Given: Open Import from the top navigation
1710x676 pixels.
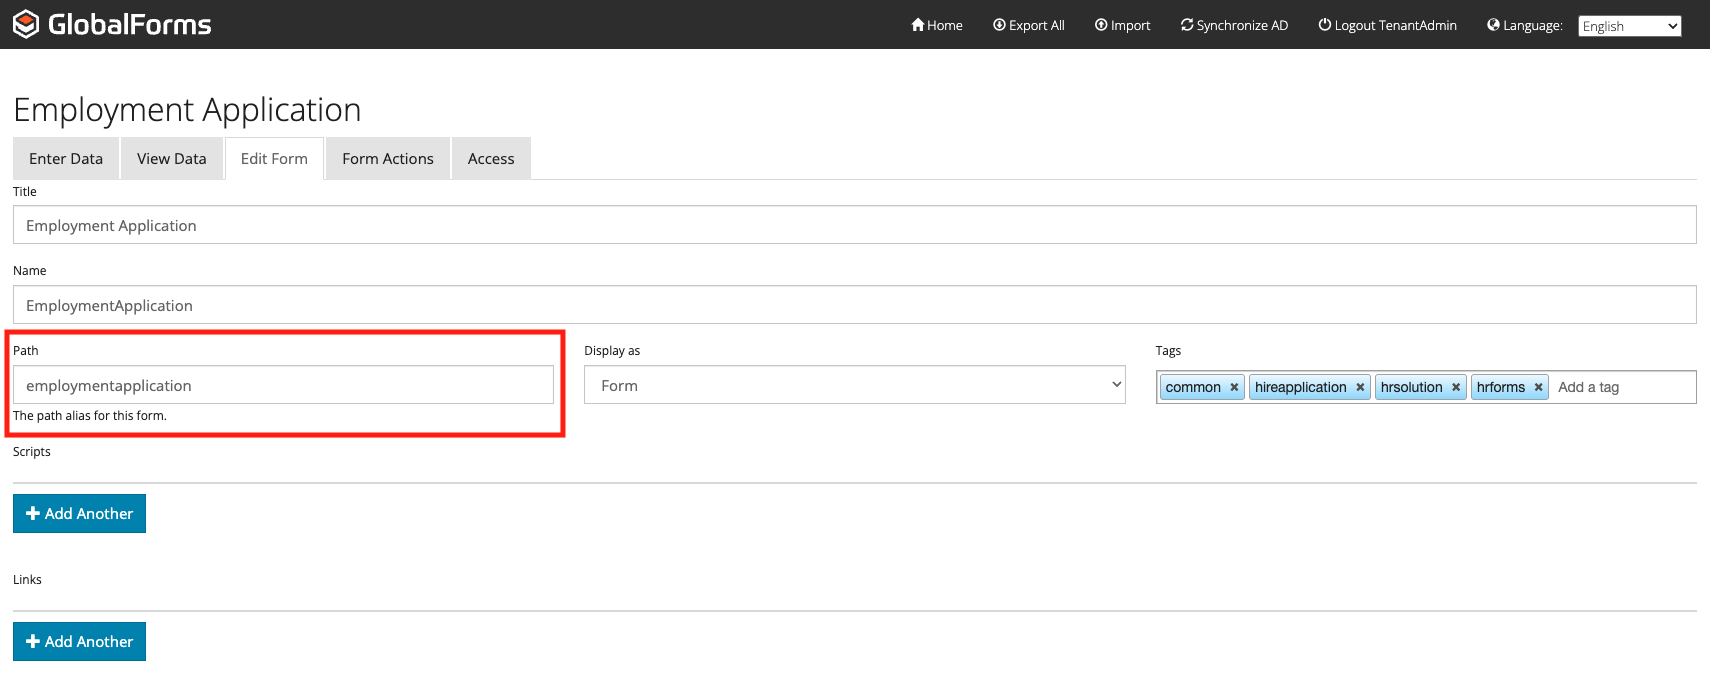Looking at the screenshot, I should (1123, 25).
